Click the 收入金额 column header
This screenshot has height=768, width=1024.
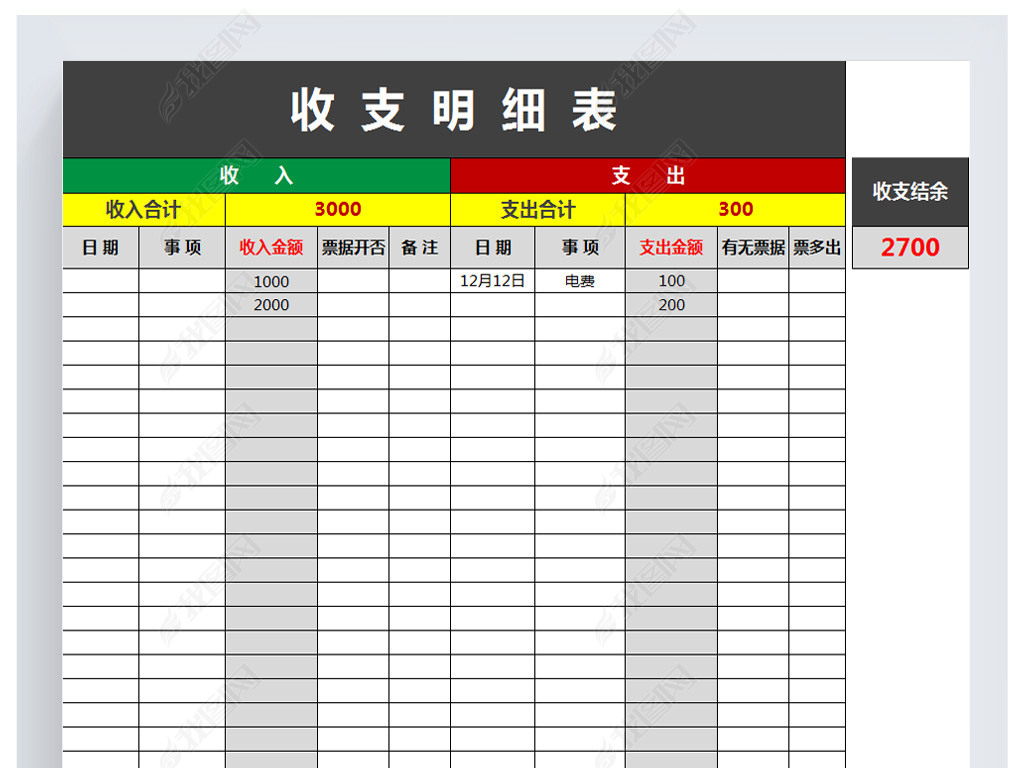[271, 247]
